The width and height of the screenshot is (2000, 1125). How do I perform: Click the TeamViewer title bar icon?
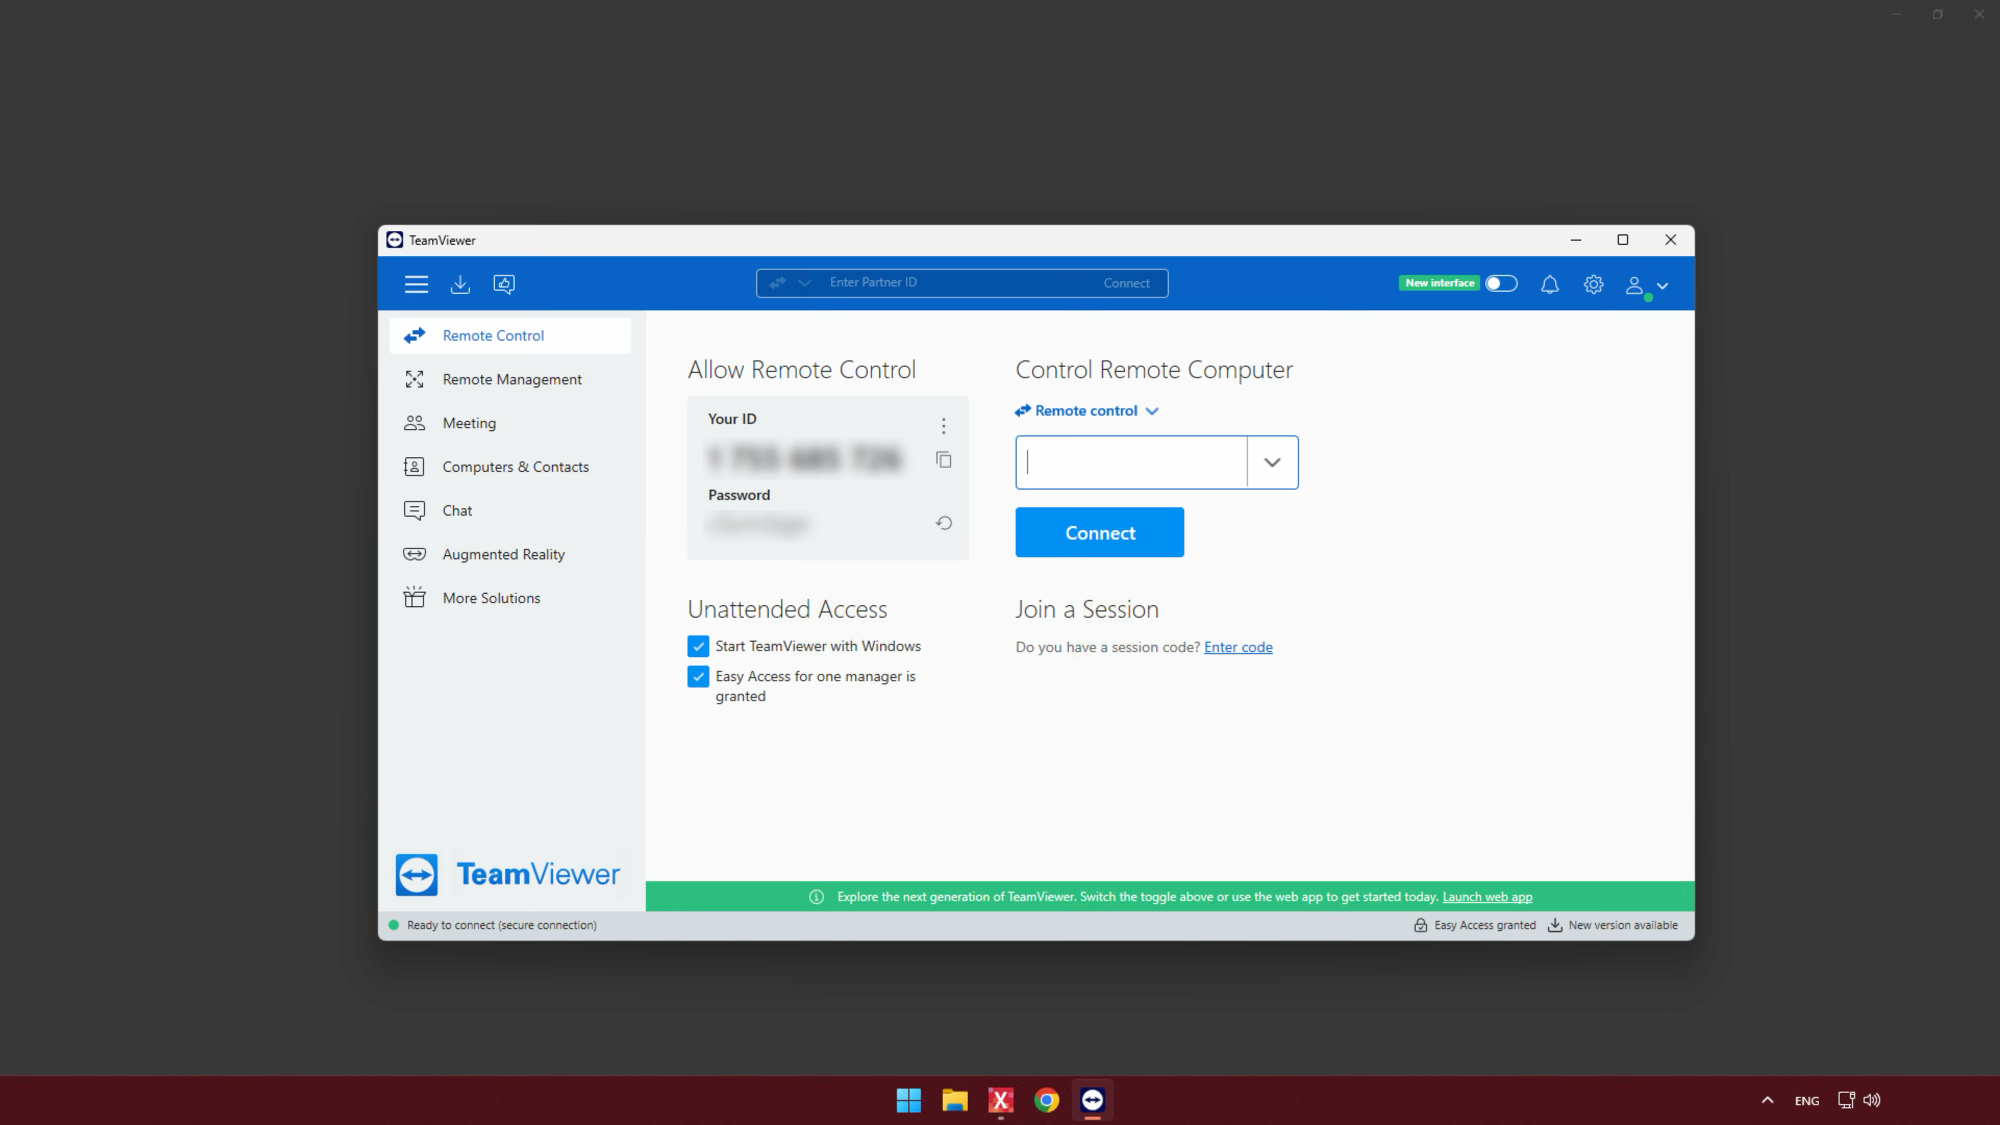[x=395, y=240]
